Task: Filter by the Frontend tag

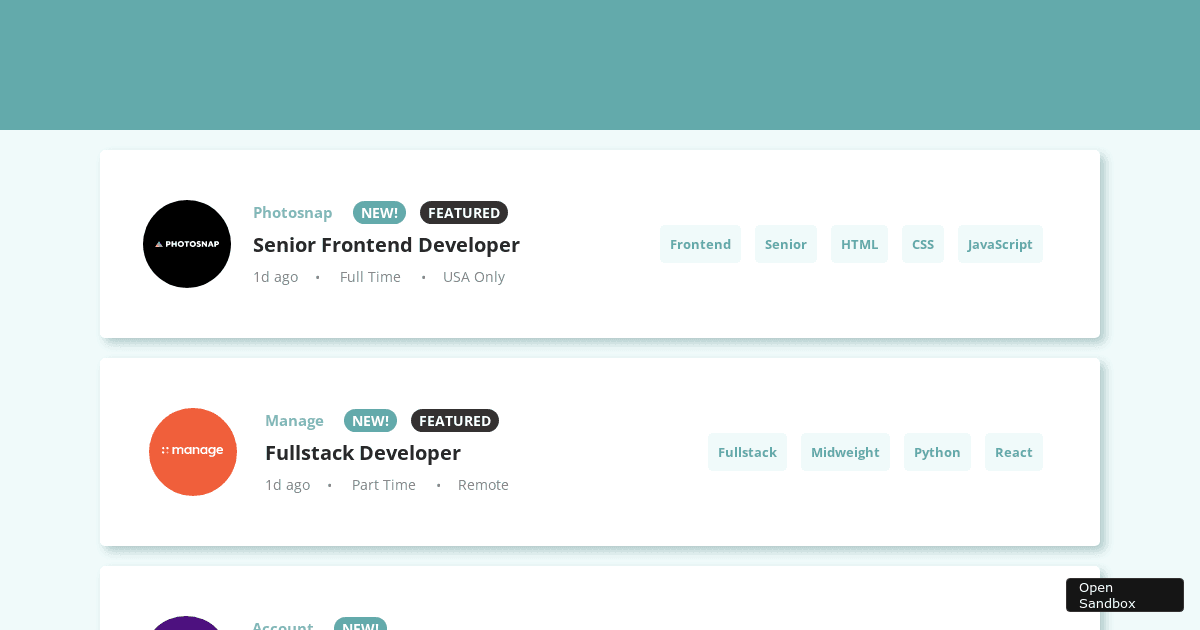Action: tap(700, 244)
